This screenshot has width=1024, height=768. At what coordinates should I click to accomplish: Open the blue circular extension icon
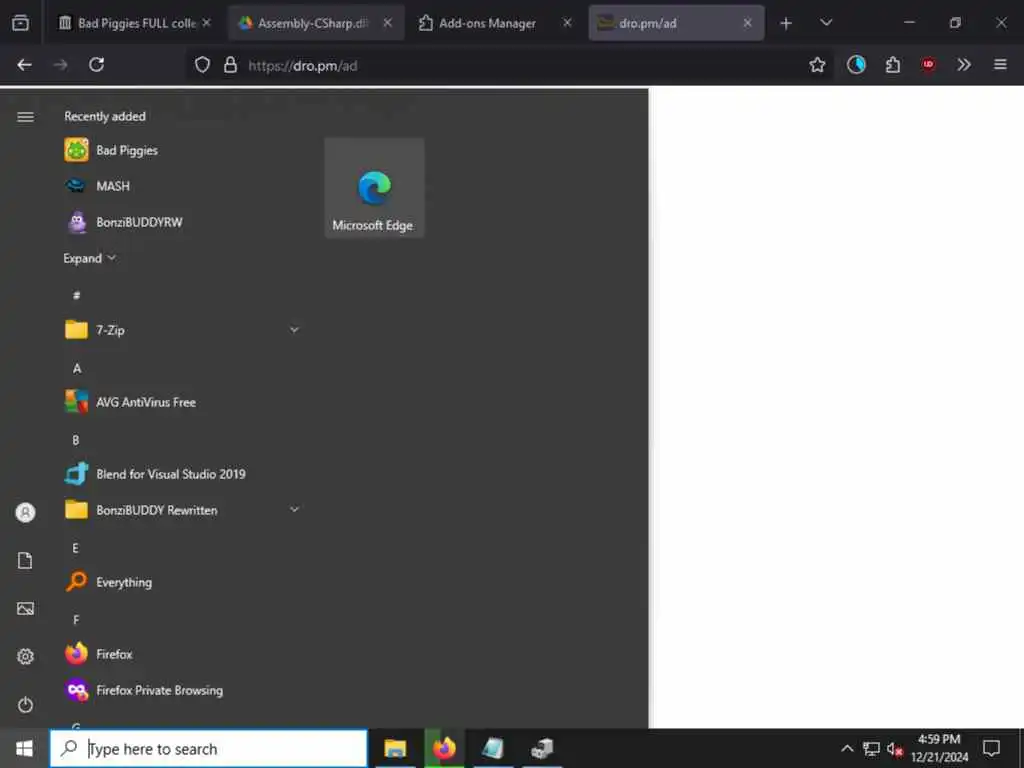point(856,65)
